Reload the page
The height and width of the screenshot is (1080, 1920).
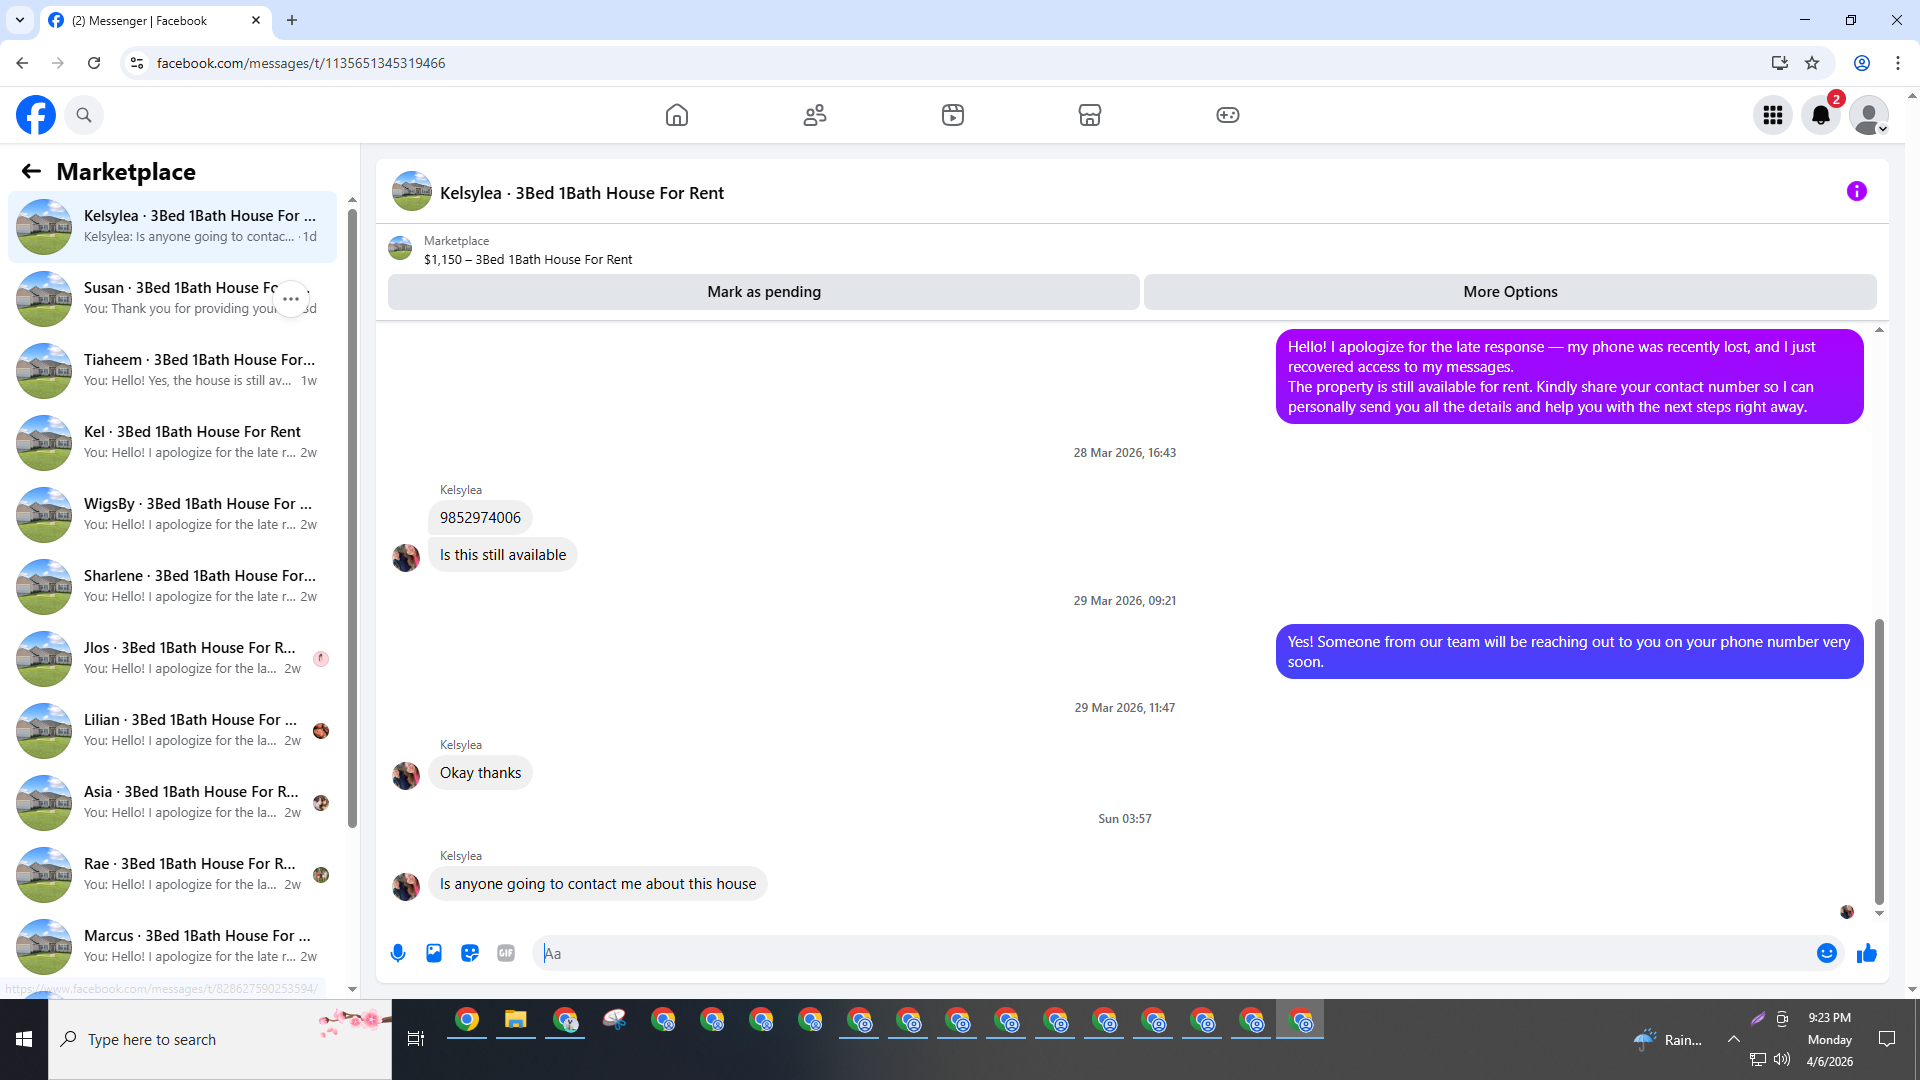(x=94, y=63)
